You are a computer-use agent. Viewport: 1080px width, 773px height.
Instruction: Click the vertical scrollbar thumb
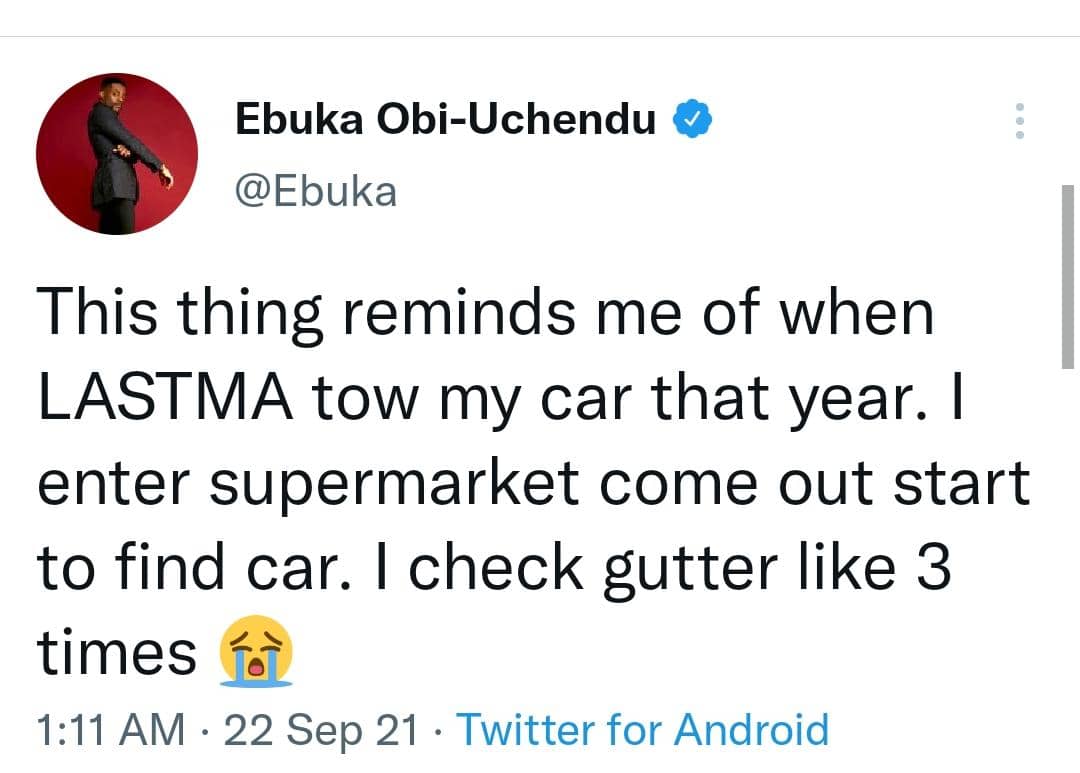[1068, 275]
